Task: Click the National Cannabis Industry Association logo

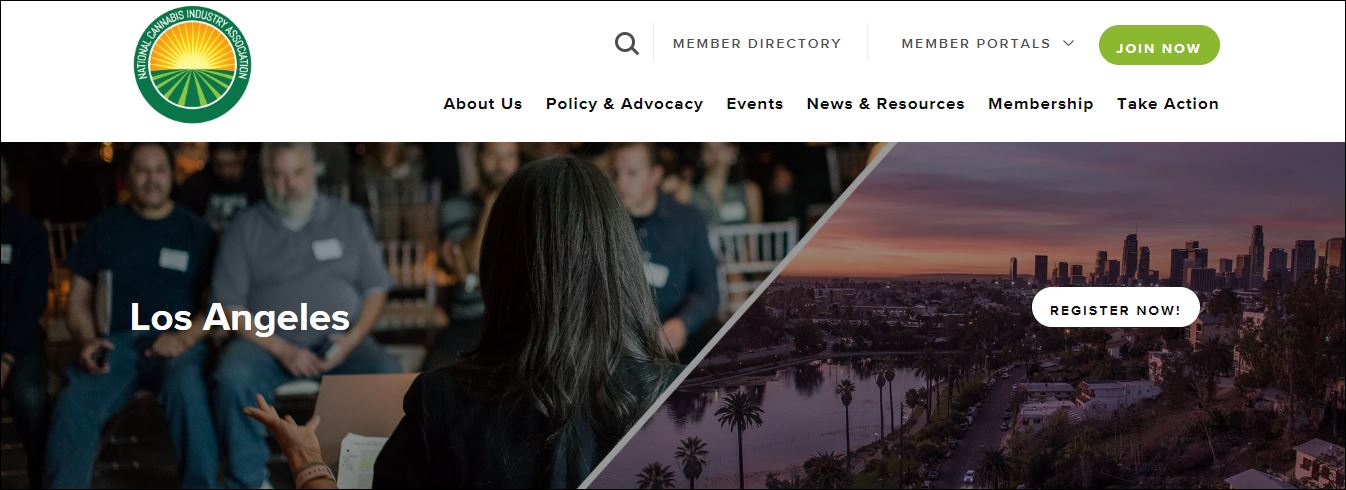Action: (x=192, y=64)
